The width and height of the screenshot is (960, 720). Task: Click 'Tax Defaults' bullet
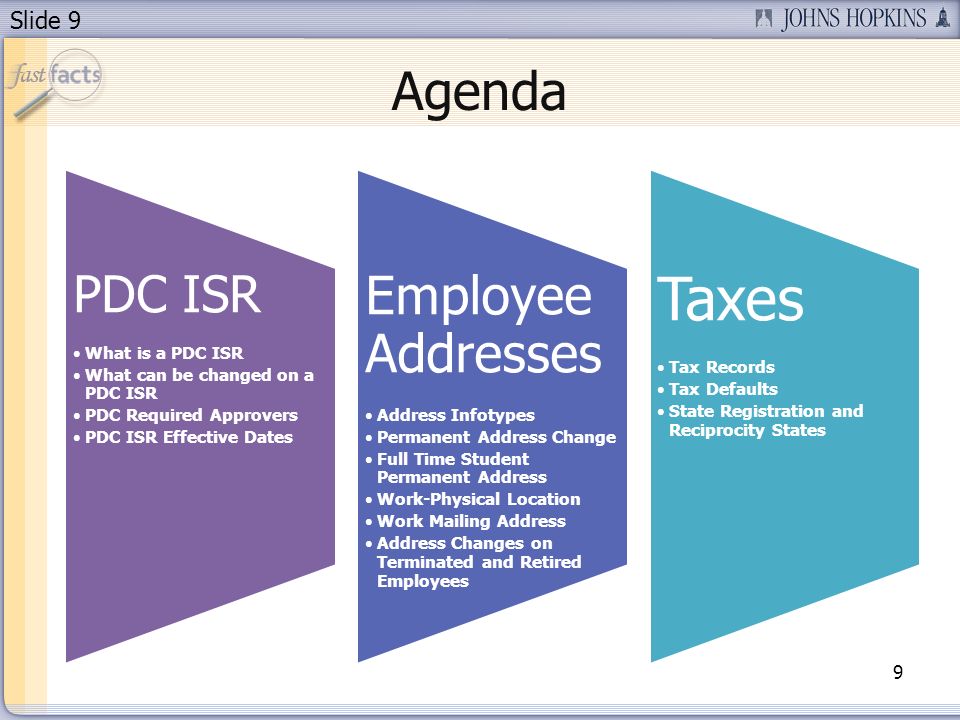723,389
